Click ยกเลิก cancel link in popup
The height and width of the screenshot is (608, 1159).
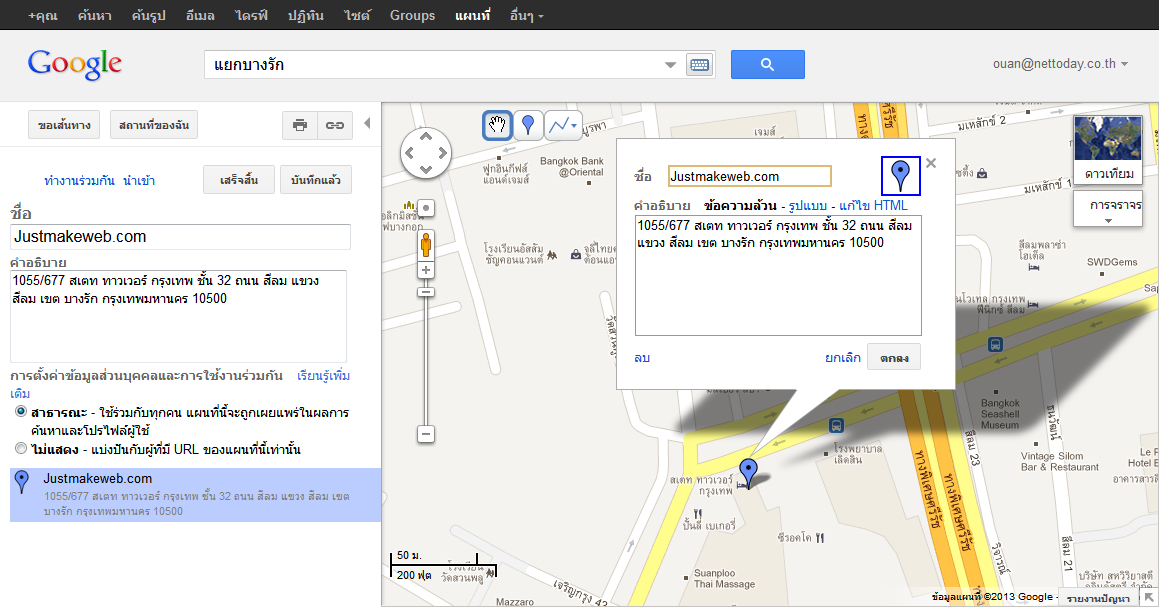point(843,358)
